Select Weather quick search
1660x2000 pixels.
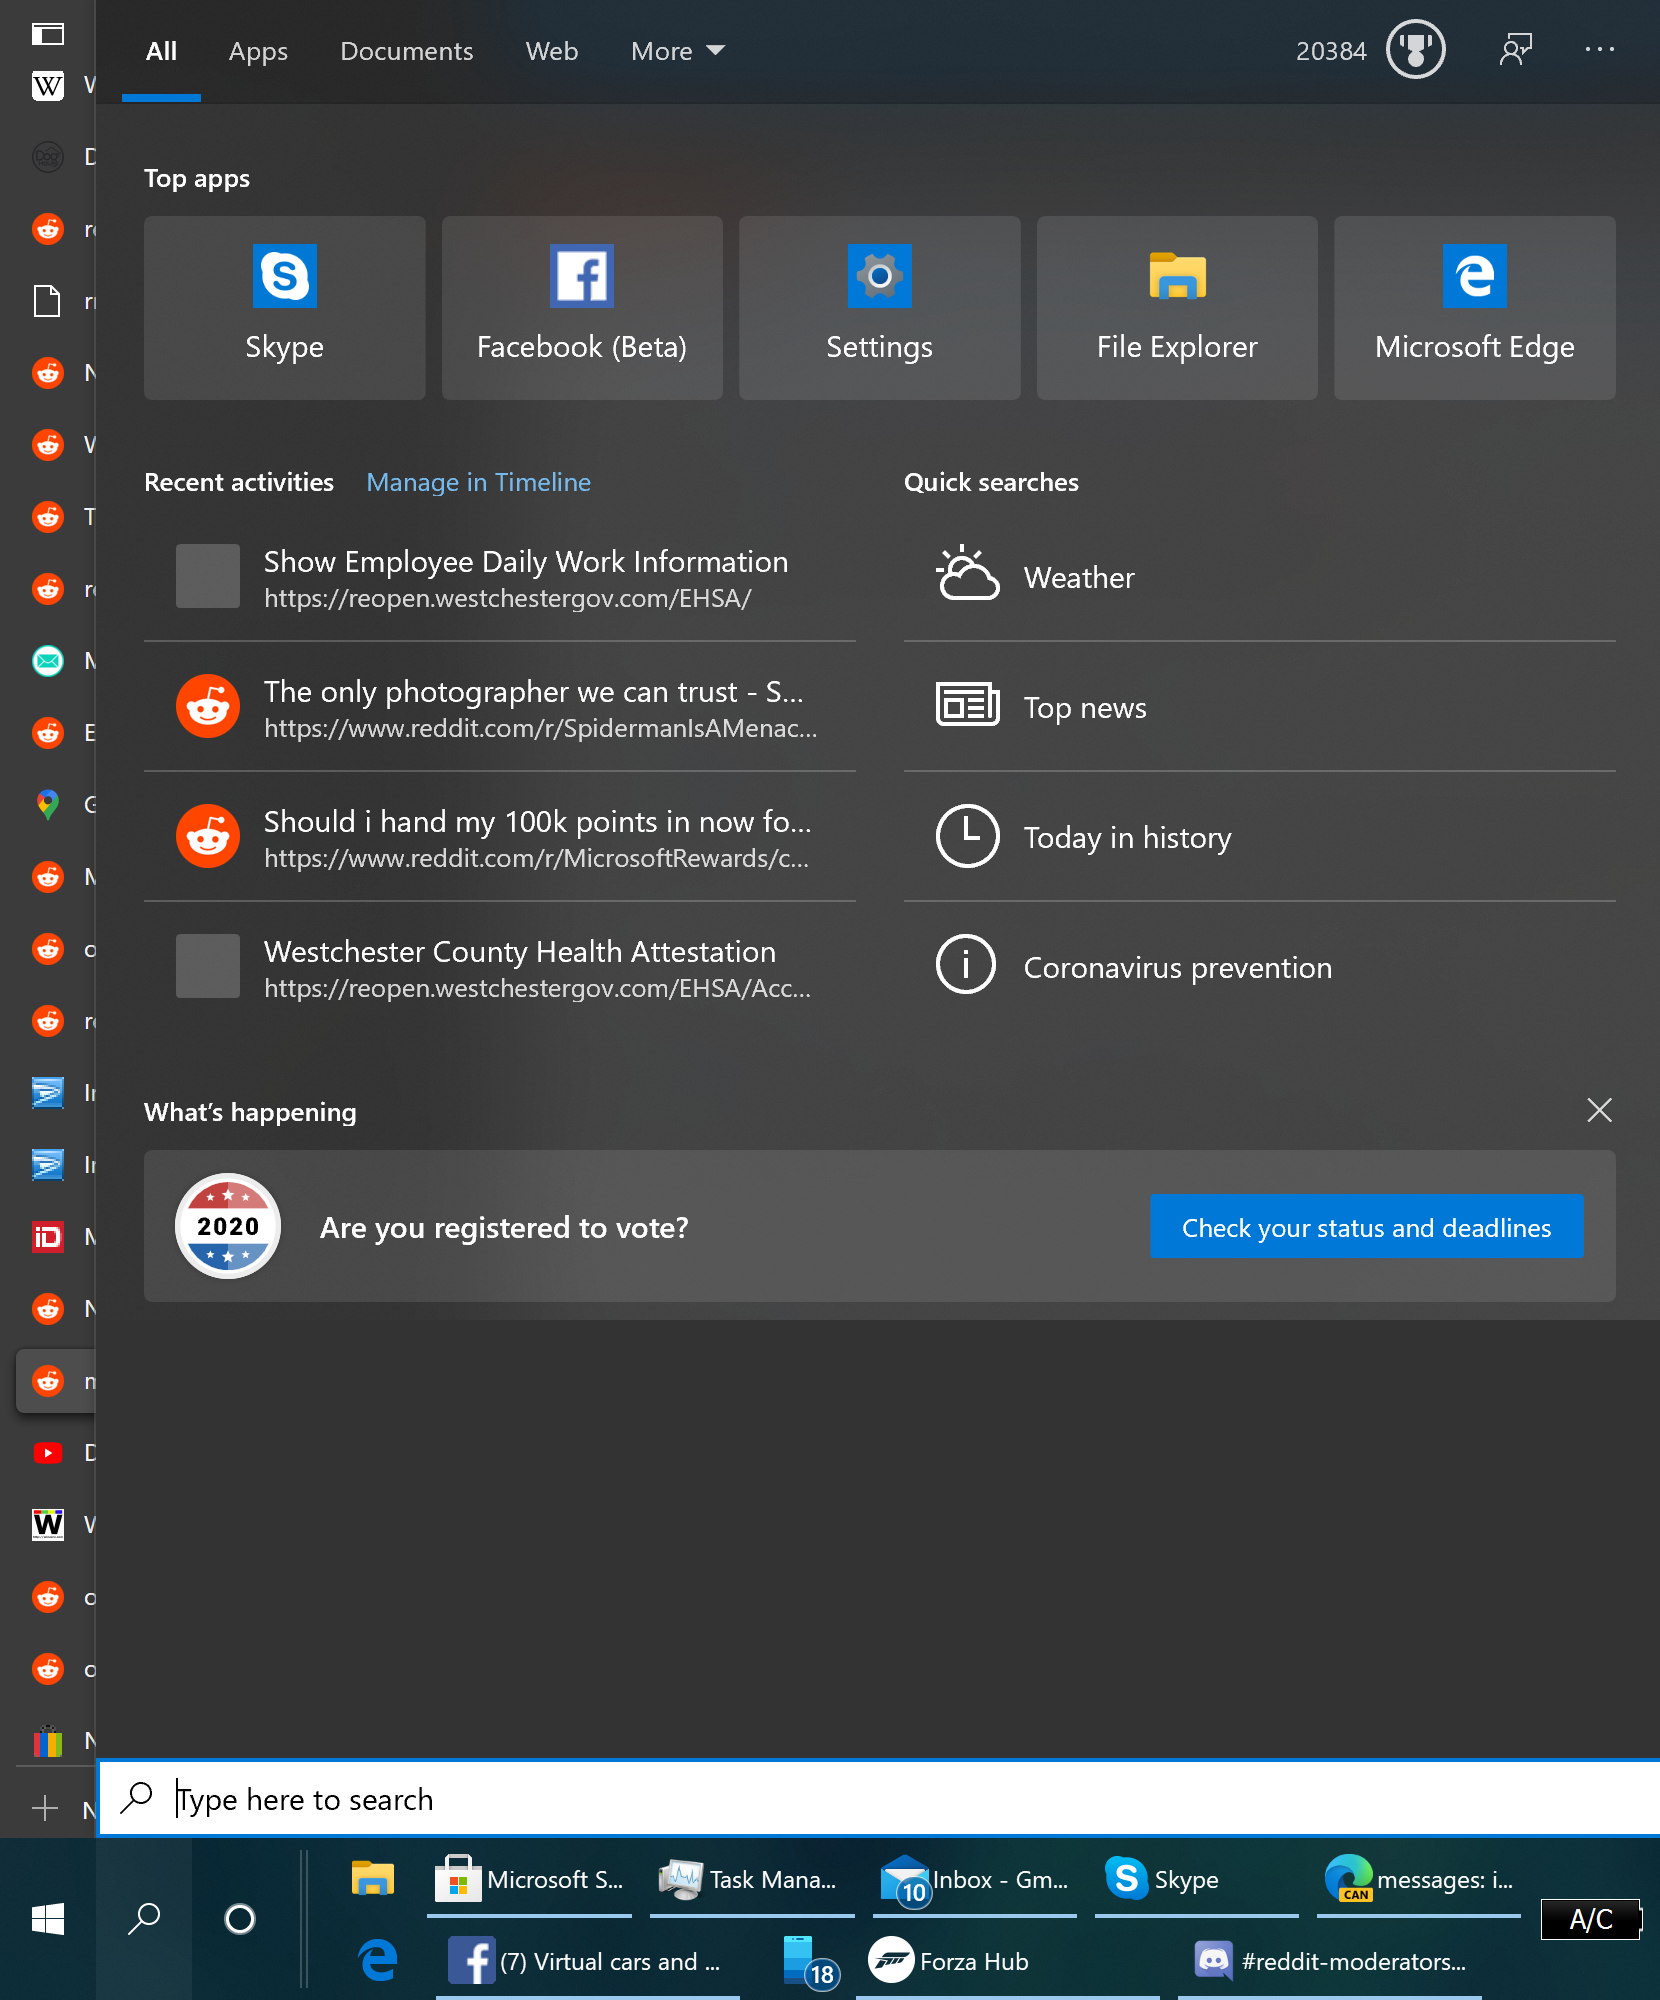point(1260,577)
